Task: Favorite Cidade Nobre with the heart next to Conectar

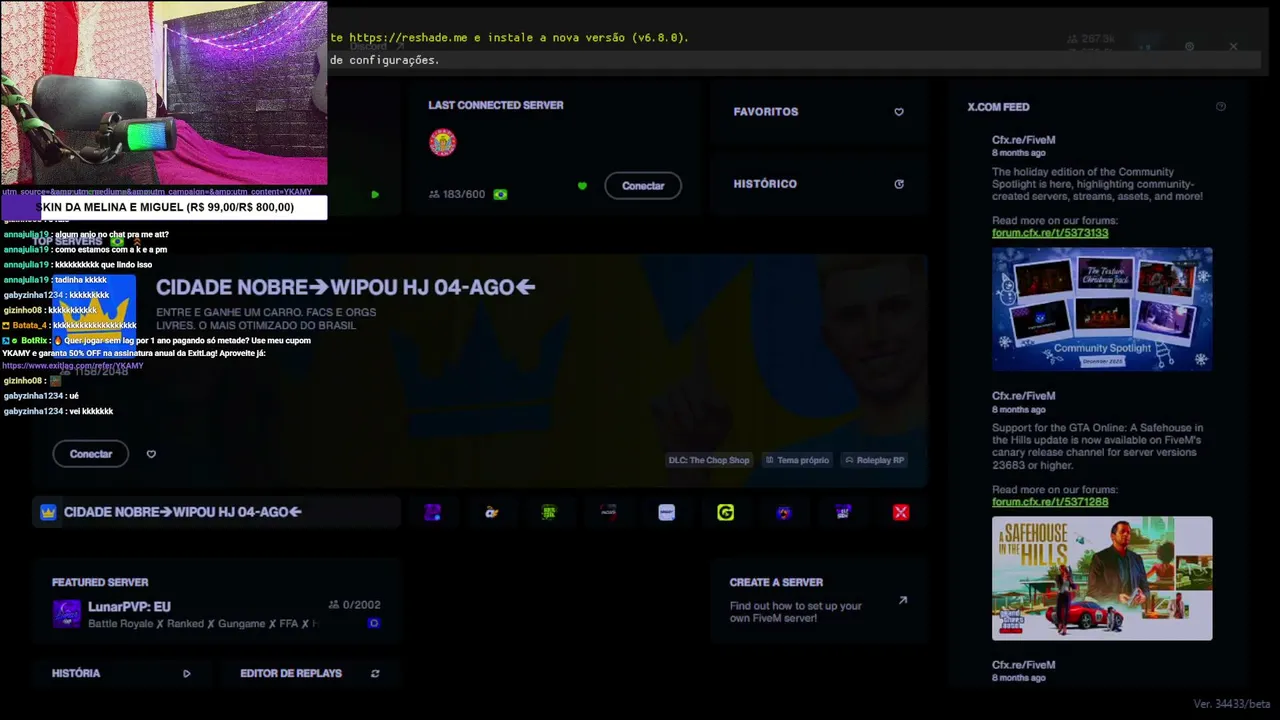Action: coord(151,454)
